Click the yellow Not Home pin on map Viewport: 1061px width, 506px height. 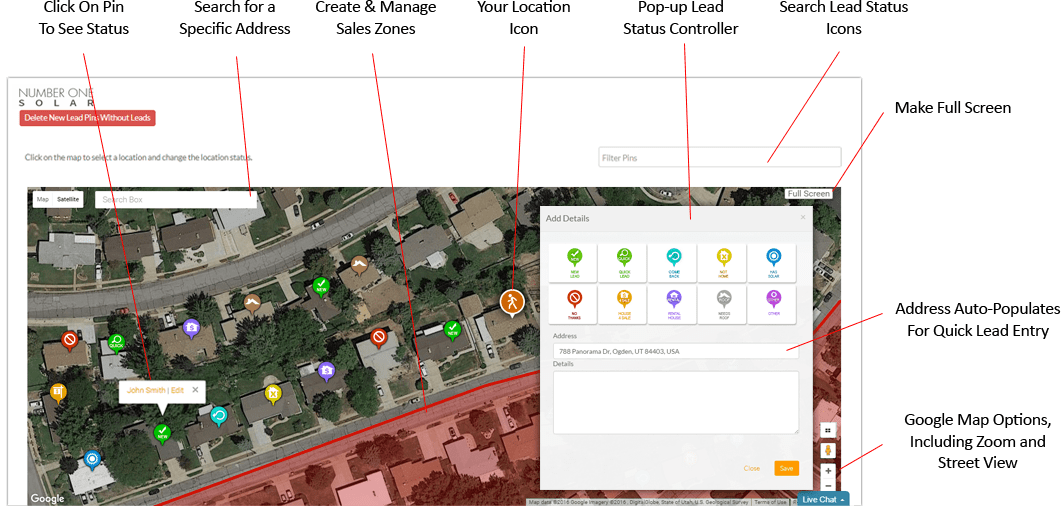click(x=272, y=394)
